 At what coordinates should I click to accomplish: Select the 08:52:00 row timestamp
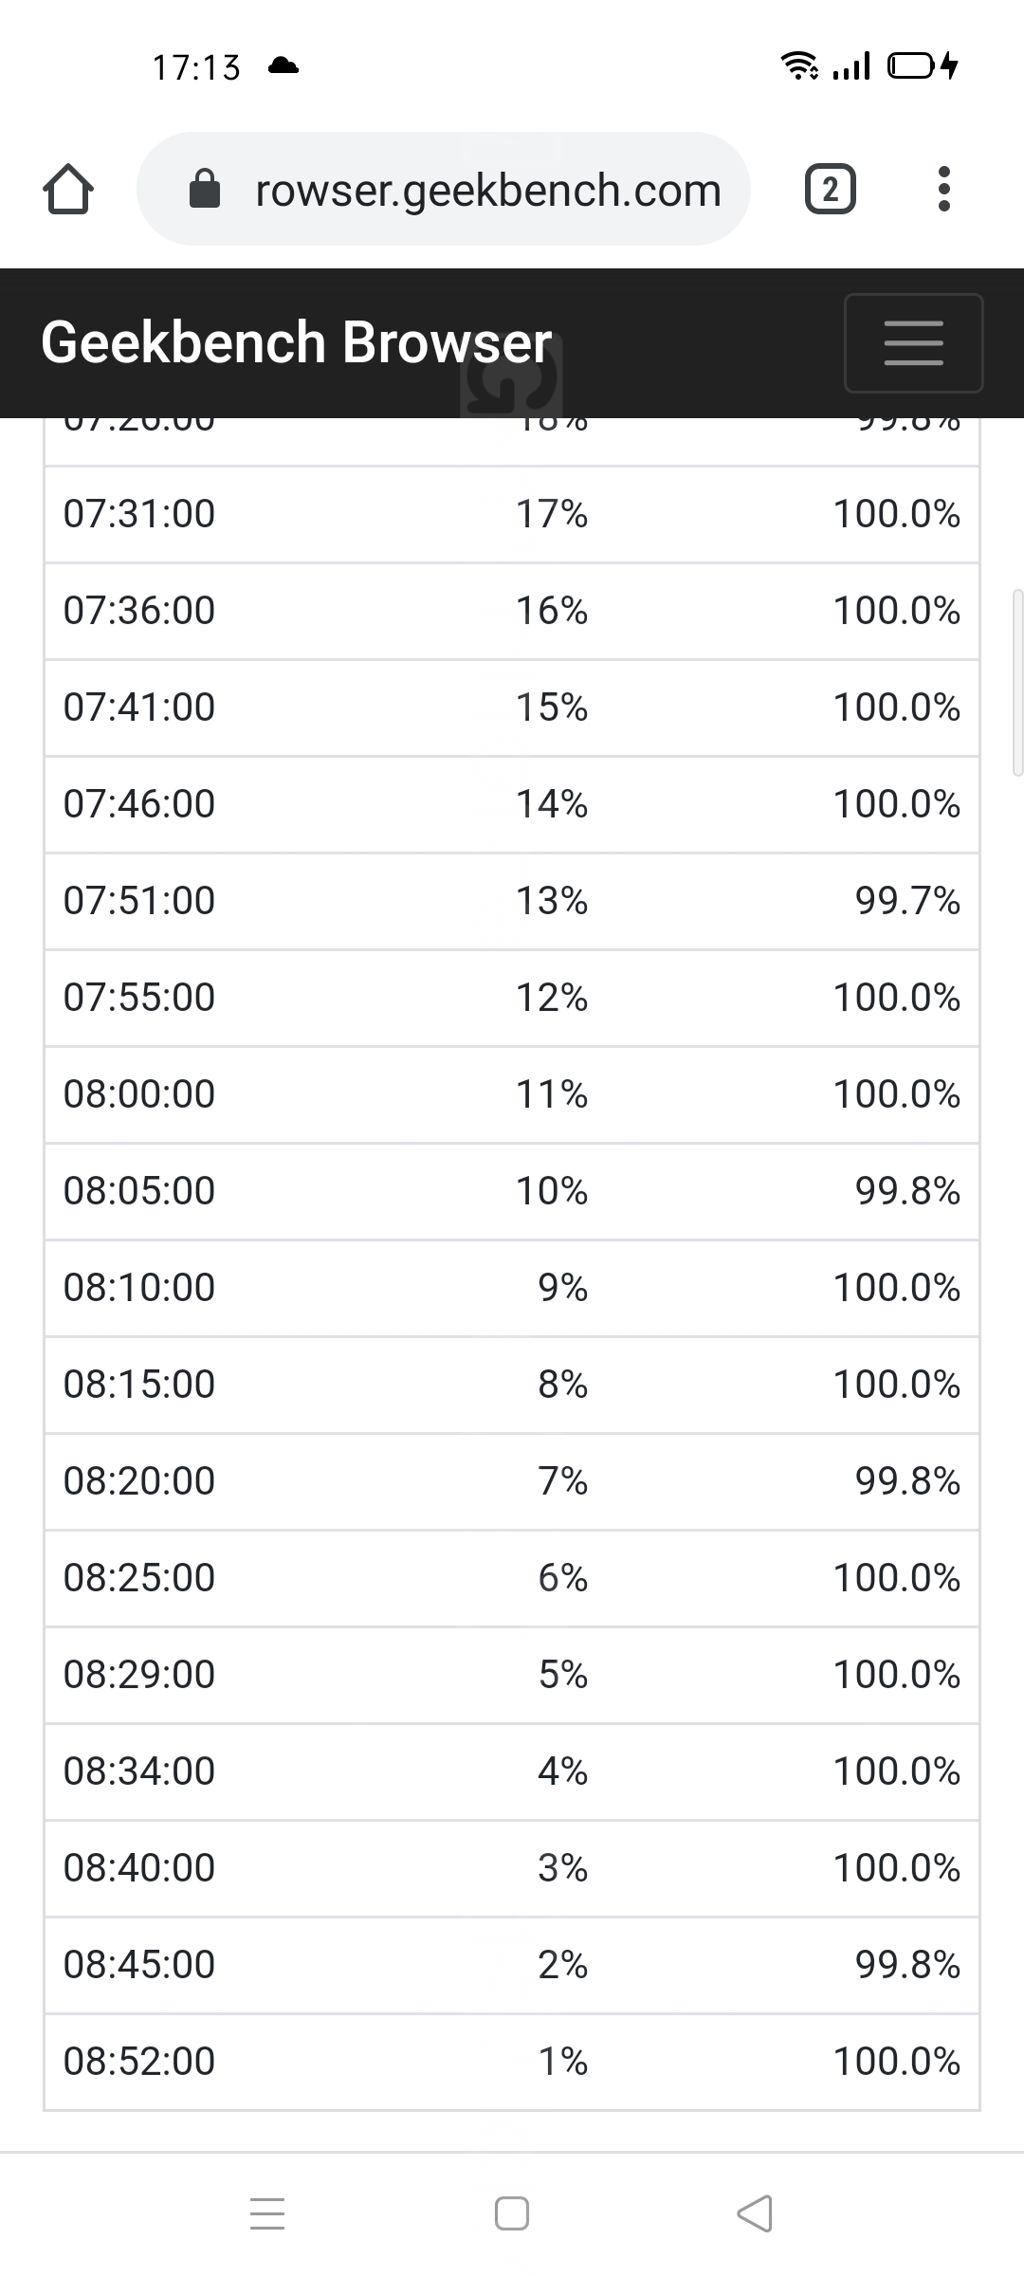pos(139,2061)
